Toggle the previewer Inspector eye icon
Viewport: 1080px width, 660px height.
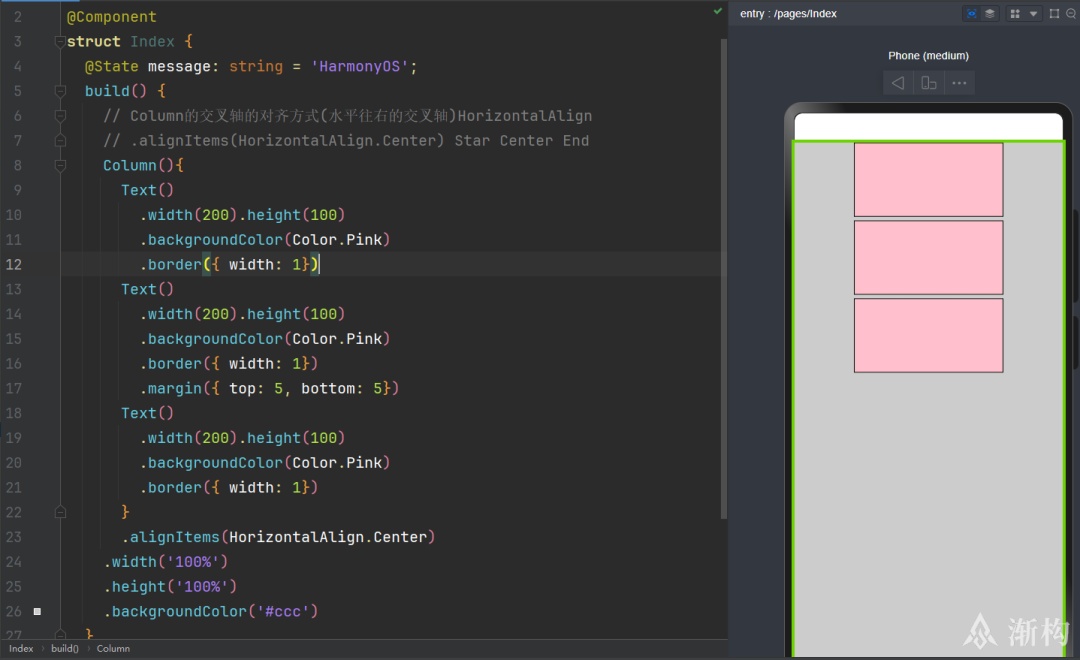point(971,14)
